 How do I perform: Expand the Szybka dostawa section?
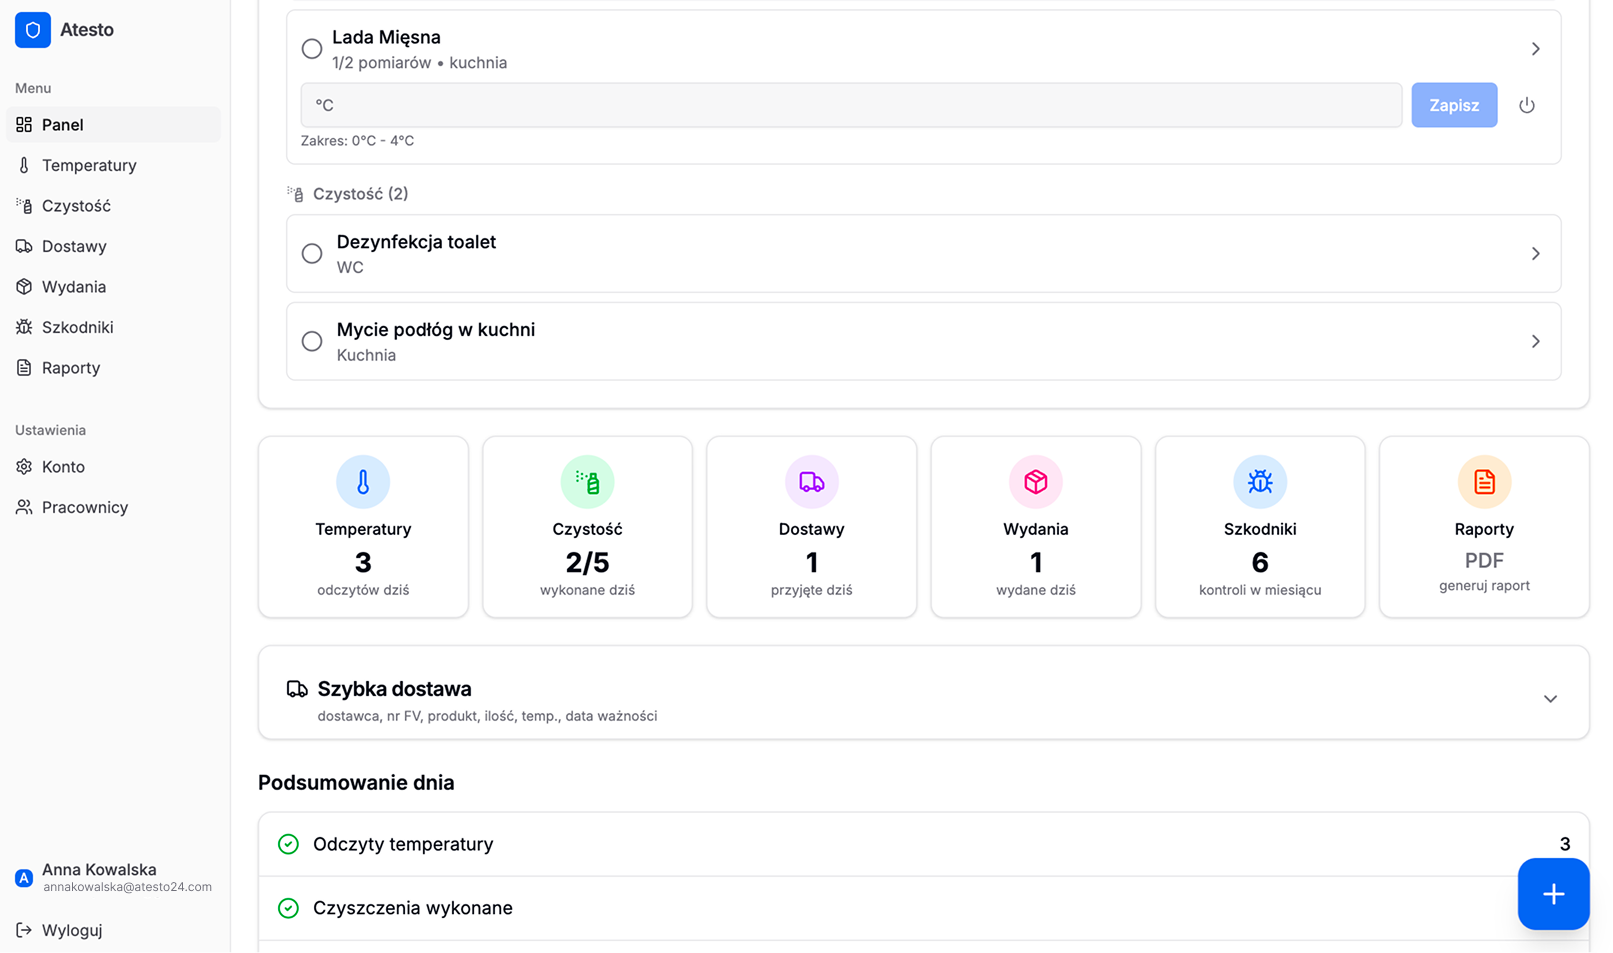pyautogui.click(x=1549, y=699)
